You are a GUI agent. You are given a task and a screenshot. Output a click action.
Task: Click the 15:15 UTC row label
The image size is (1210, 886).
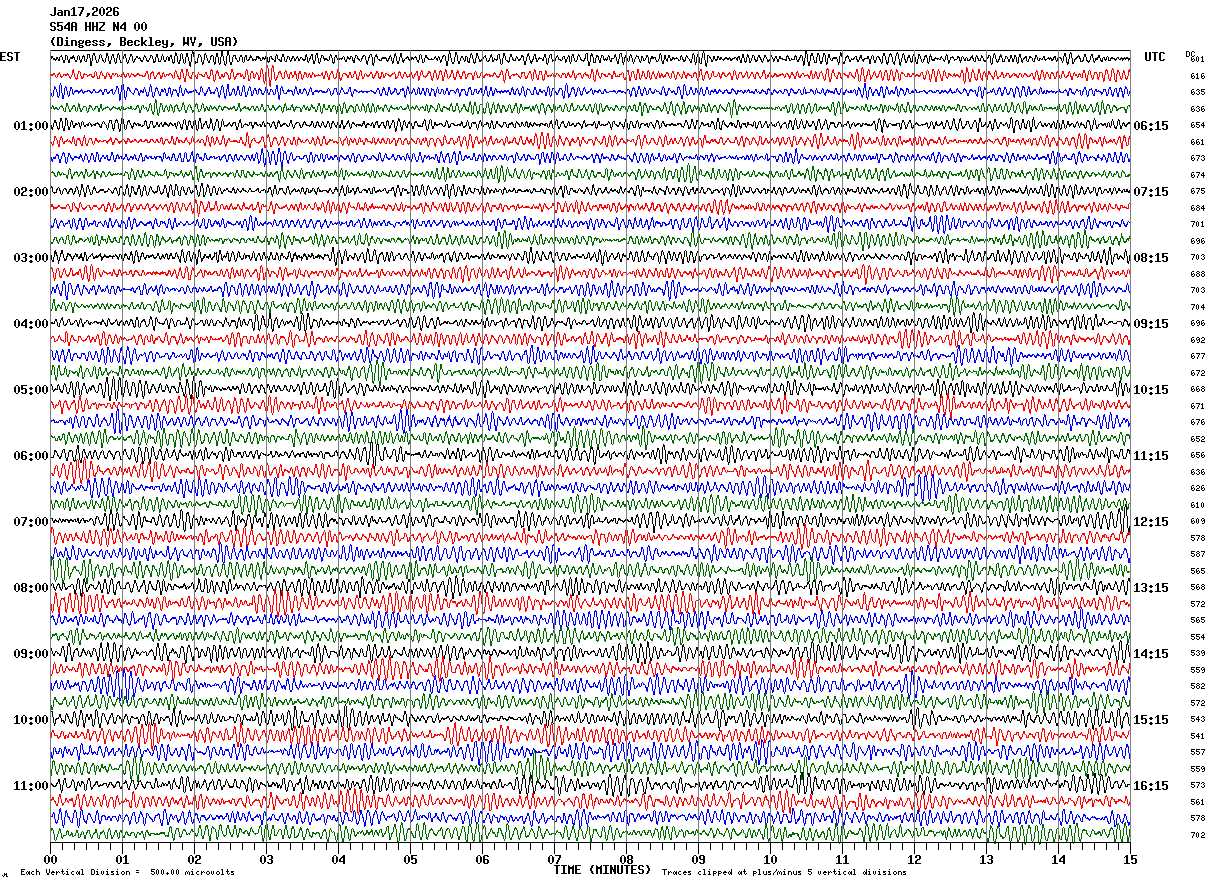(x=1151, y=720)
